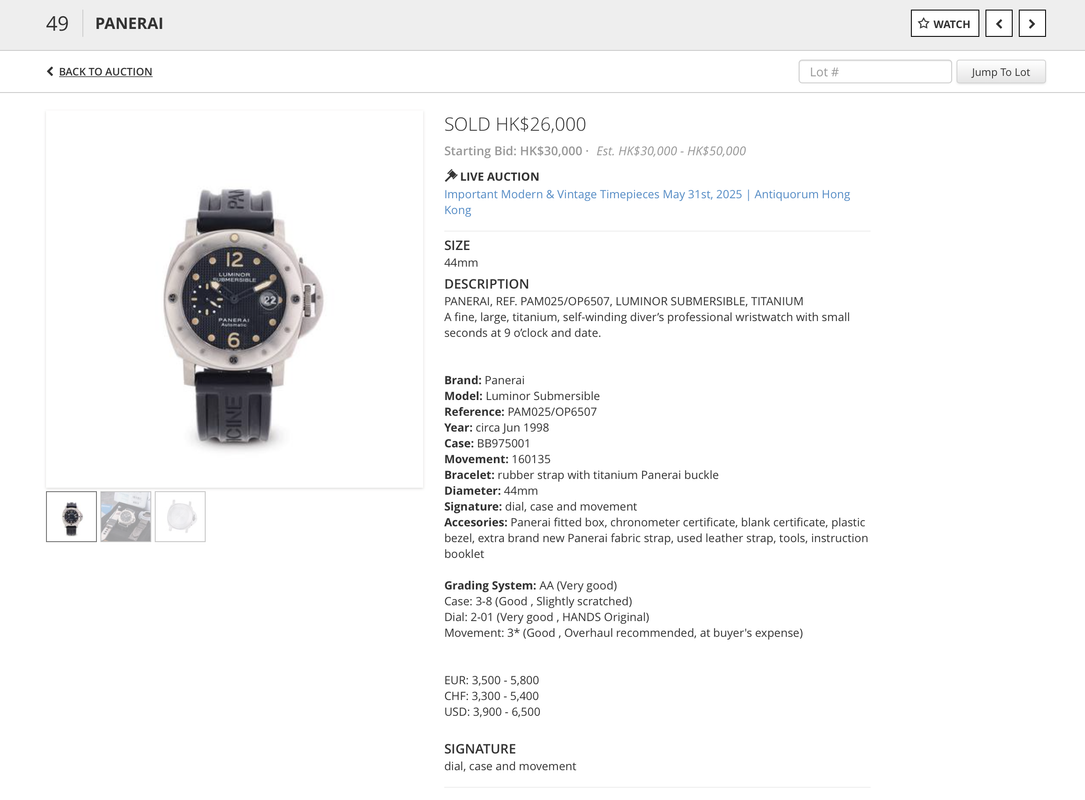1085x800 pixels.
Task: Open the Antiquorum Hong Kong auction link
Action: click(647, 202)
